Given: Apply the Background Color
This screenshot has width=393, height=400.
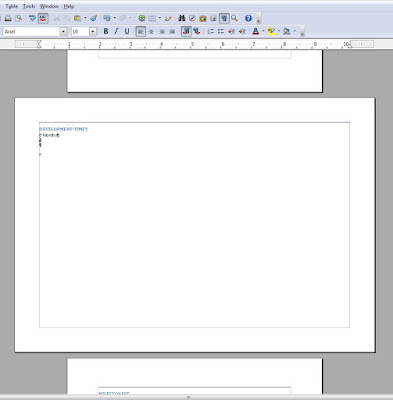Looking at the screenshot, I should click(x=286, y=31).
